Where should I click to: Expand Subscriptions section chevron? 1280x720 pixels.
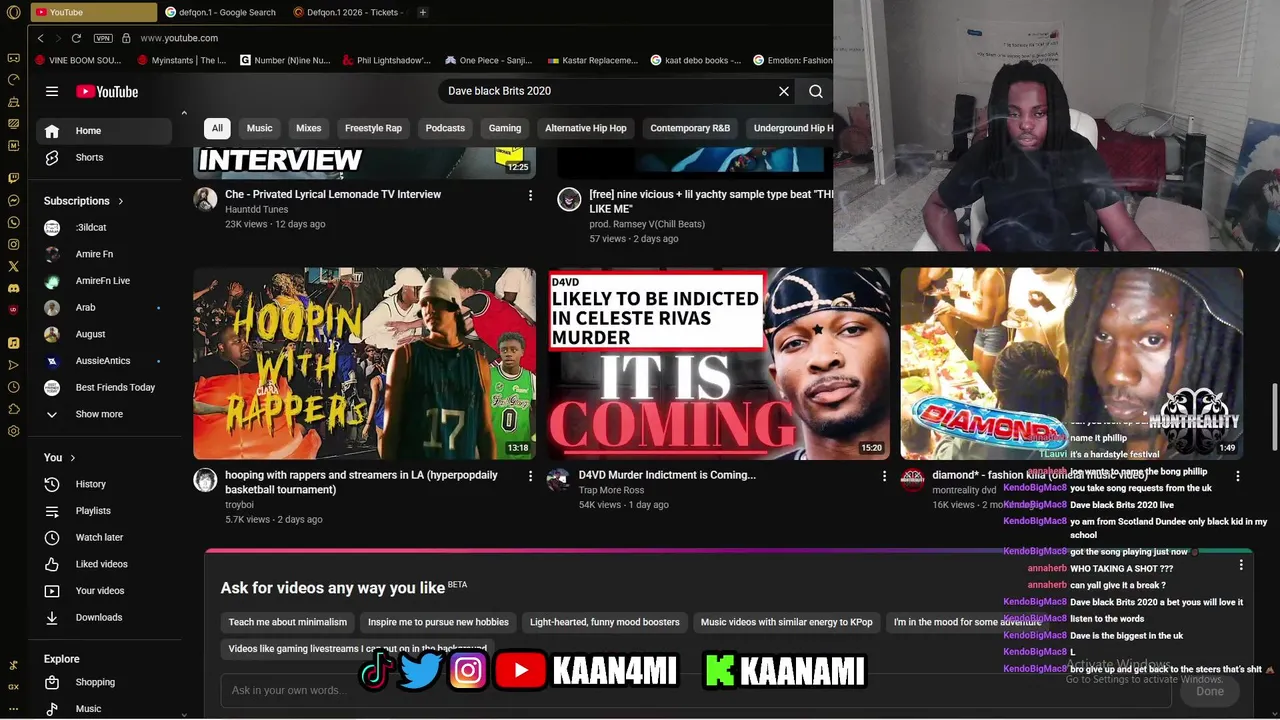(x=121, y=201)
